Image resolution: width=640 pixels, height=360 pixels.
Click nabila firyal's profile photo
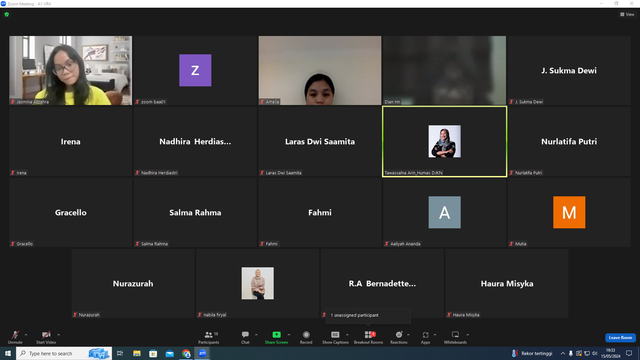click(x=258, y=283)
